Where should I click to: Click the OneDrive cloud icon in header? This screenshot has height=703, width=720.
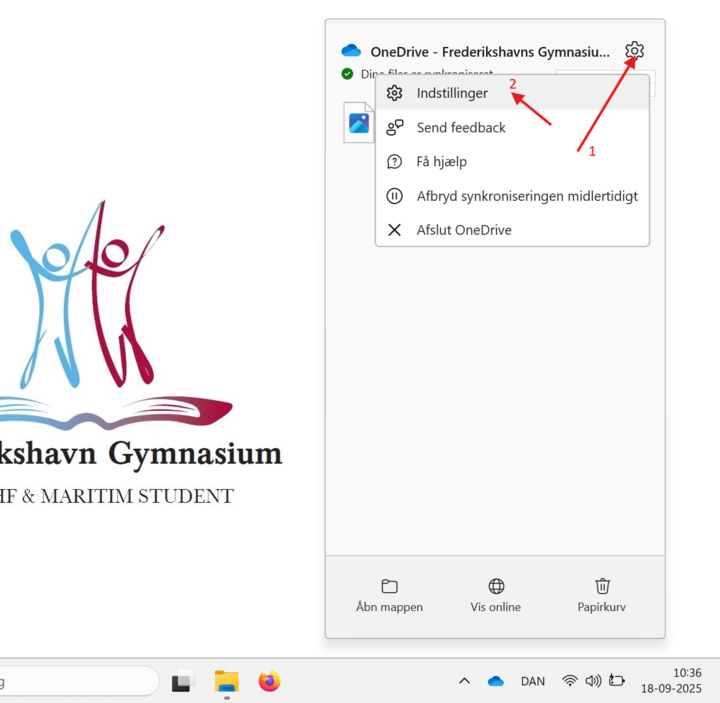[x=350, y=51]
